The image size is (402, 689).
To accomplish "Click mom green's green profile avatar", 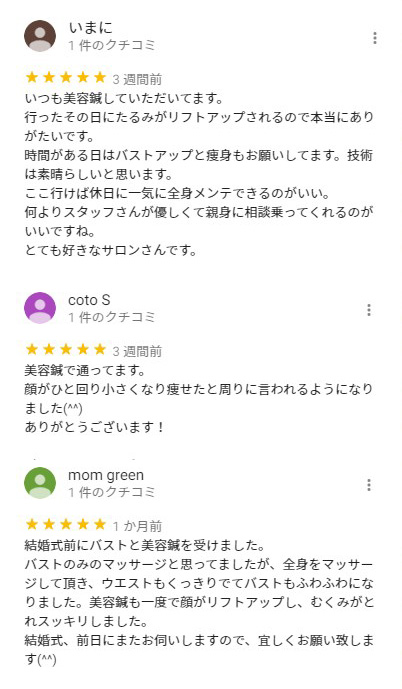I will [40, 483].
